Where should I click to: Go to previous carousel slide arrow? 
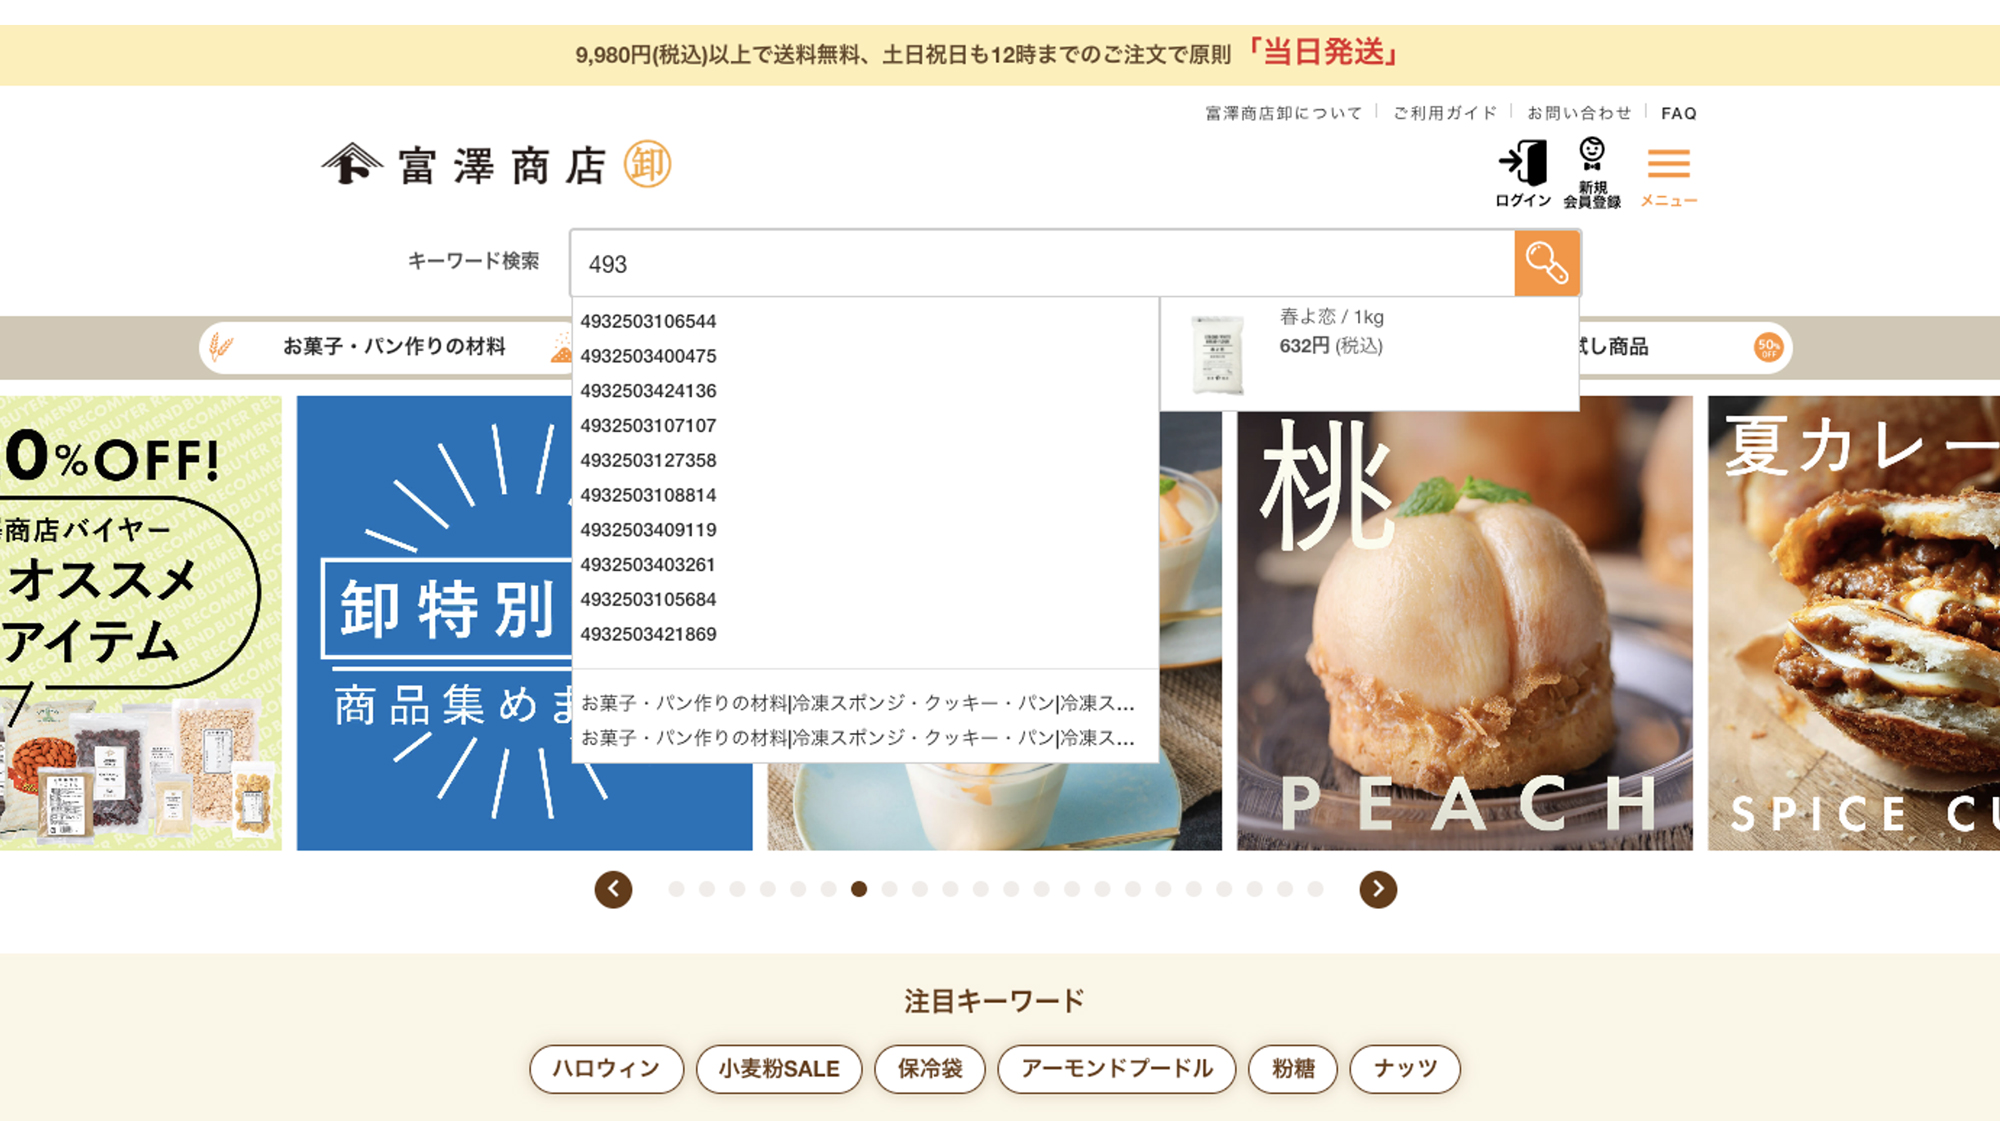pos(613,889)
